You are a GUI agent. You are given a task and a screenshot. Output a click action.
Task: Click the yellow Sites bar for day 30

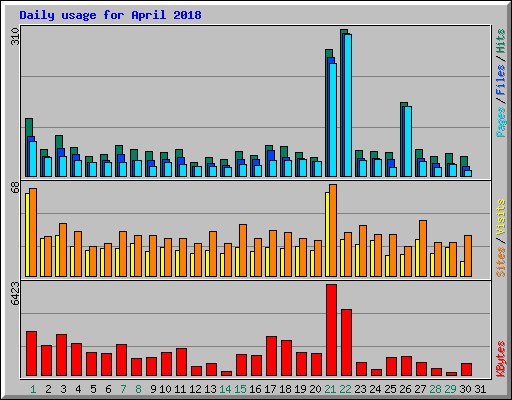(462, 269)
